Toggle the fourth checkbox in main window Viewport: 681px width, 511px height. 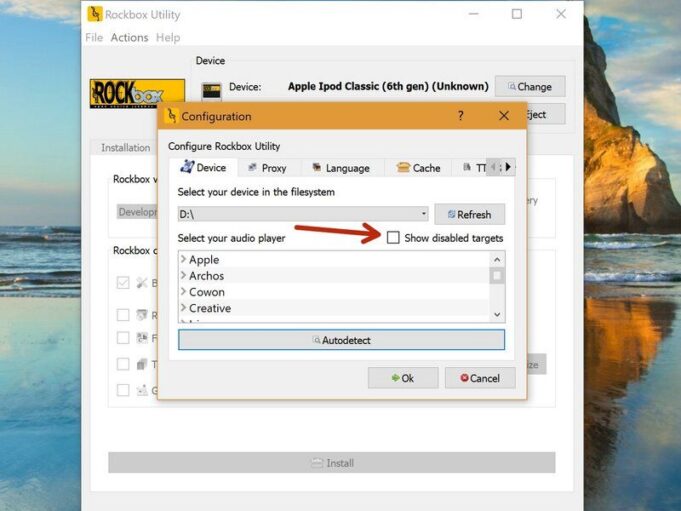coord(123,364)
